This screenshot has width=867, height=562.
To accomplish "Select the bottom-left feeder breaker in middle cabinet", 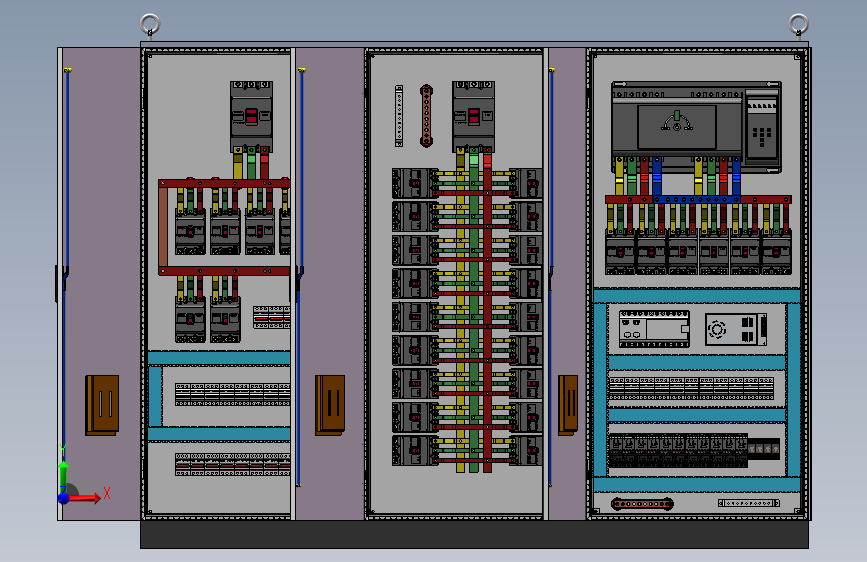I will pyautogui.click(x=415, y=450).
